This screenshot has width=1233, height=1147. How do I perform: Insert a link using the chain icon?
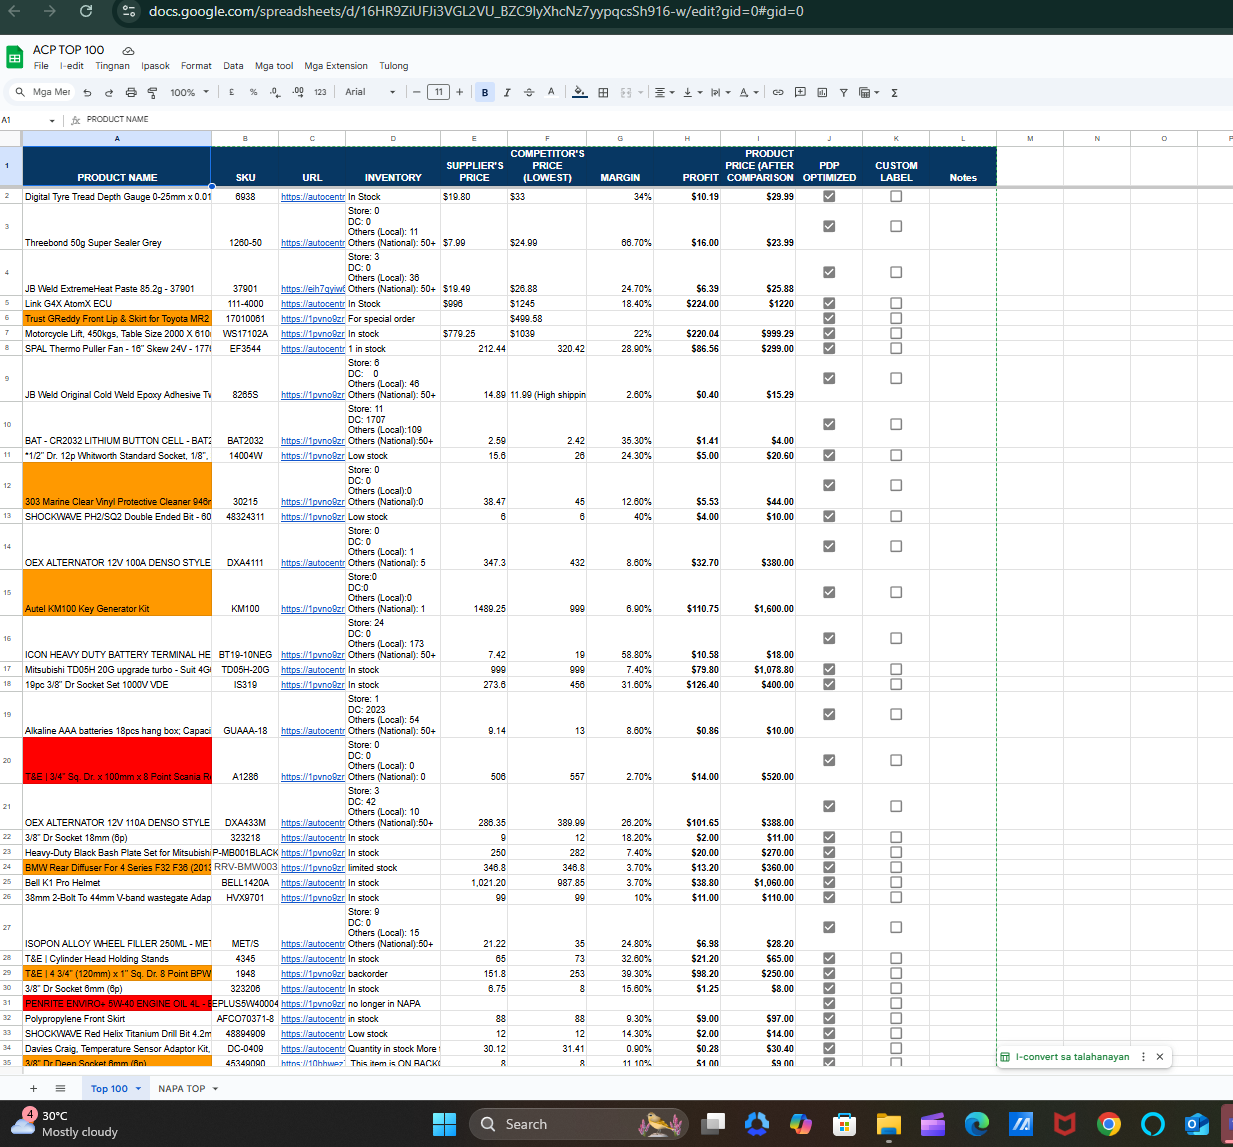(x=778, y=92)
